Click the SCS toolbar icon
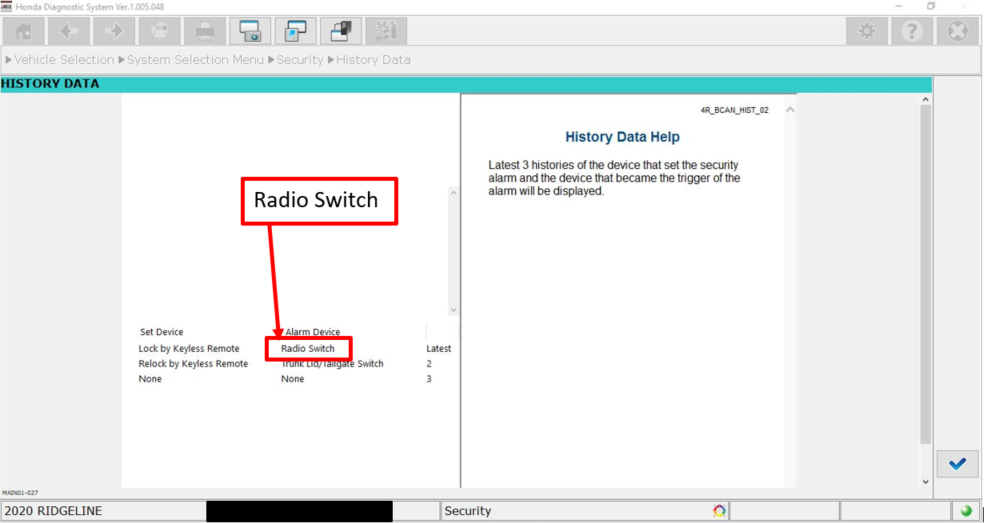This screenshot has height=523, width=984. point(385,31)
